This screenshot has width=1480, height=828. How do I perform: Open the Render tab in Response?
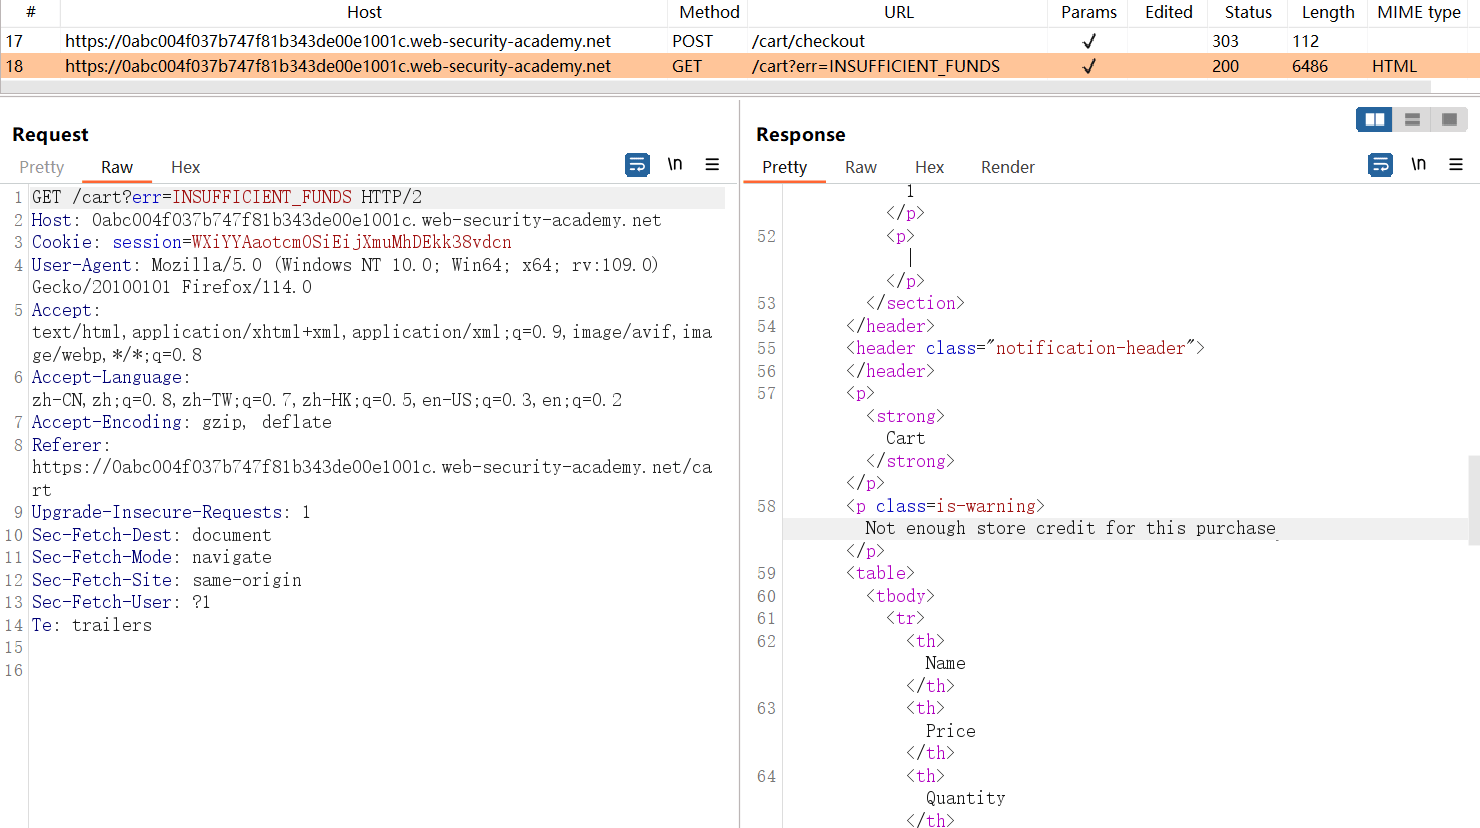(x=1007, y=167)
